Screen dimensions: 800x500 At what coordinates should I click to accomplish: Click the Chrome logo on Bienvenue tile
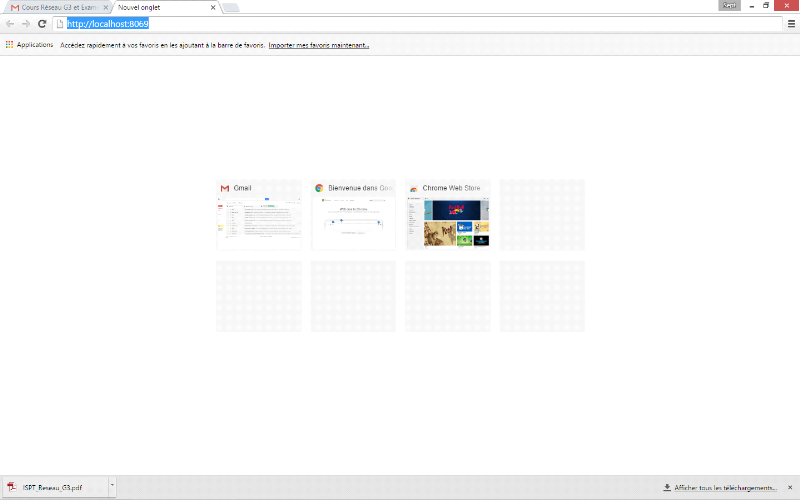(319, 188)
